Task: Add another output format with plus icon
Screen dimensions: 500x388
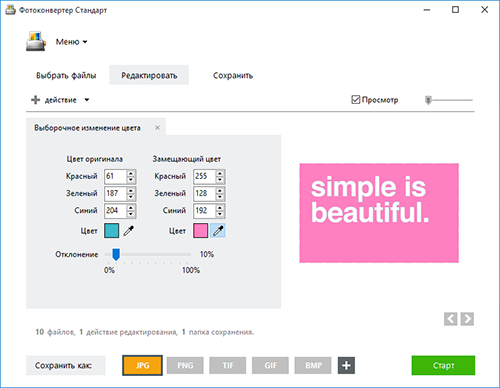Action: [346, 365]
